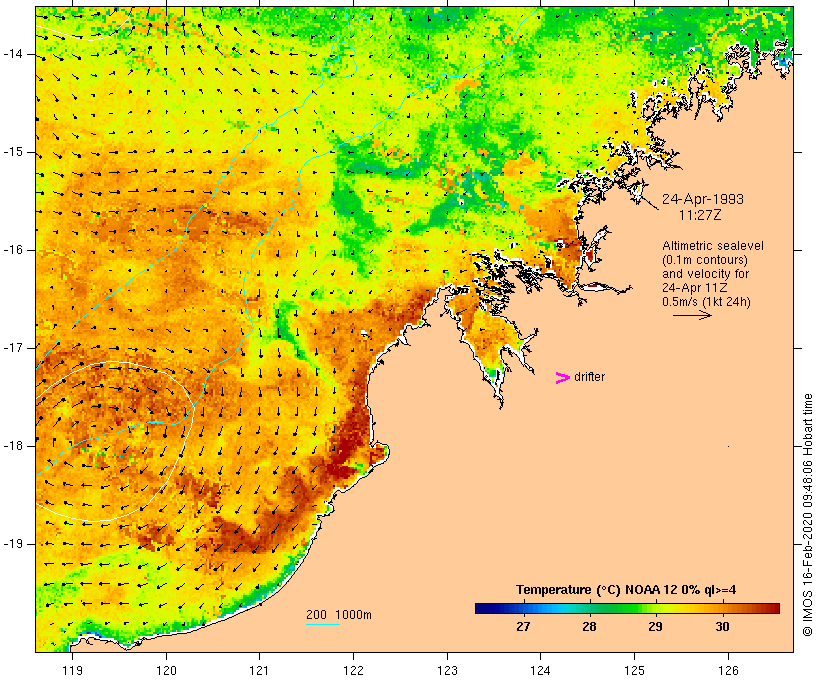Click the text "0.5m/s (1kt 24h)"
820x680 pixels.
(706, 302)
